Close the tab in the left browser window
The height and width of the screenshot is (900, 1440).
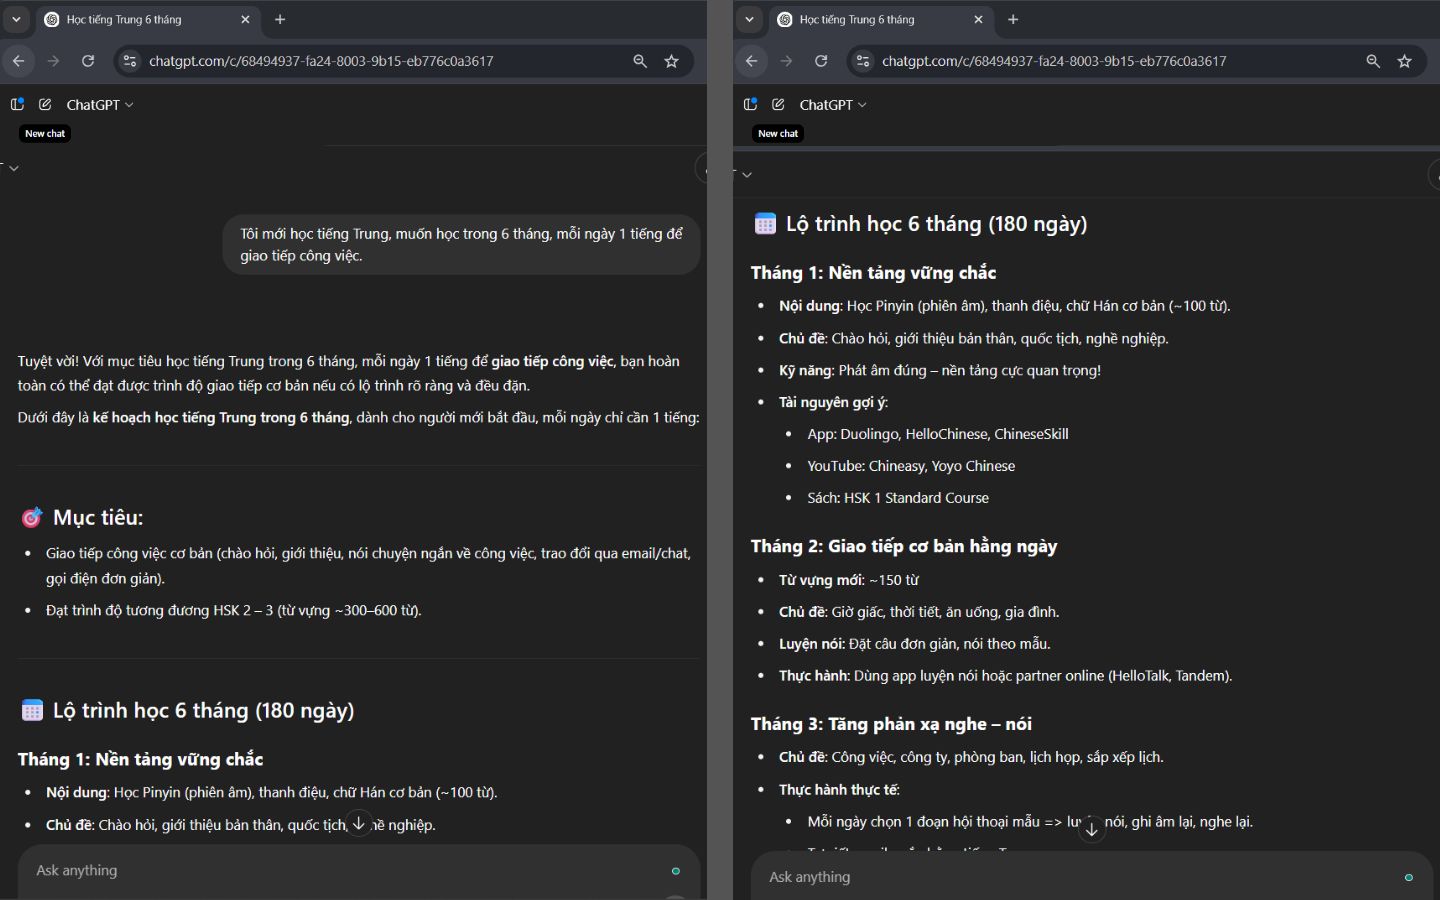point(245,19)
